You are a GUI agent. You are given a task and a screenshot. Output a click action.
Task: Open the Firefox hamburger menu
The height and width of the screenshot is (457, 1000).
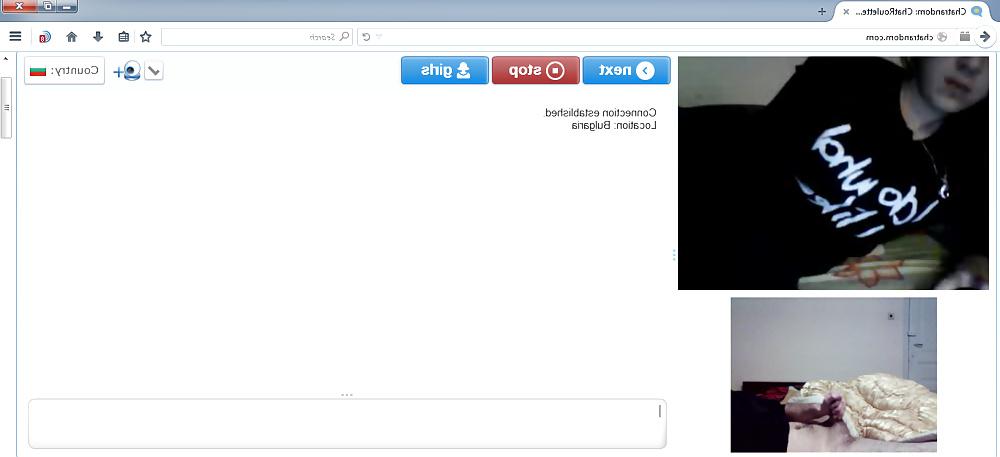click(15, 36)
